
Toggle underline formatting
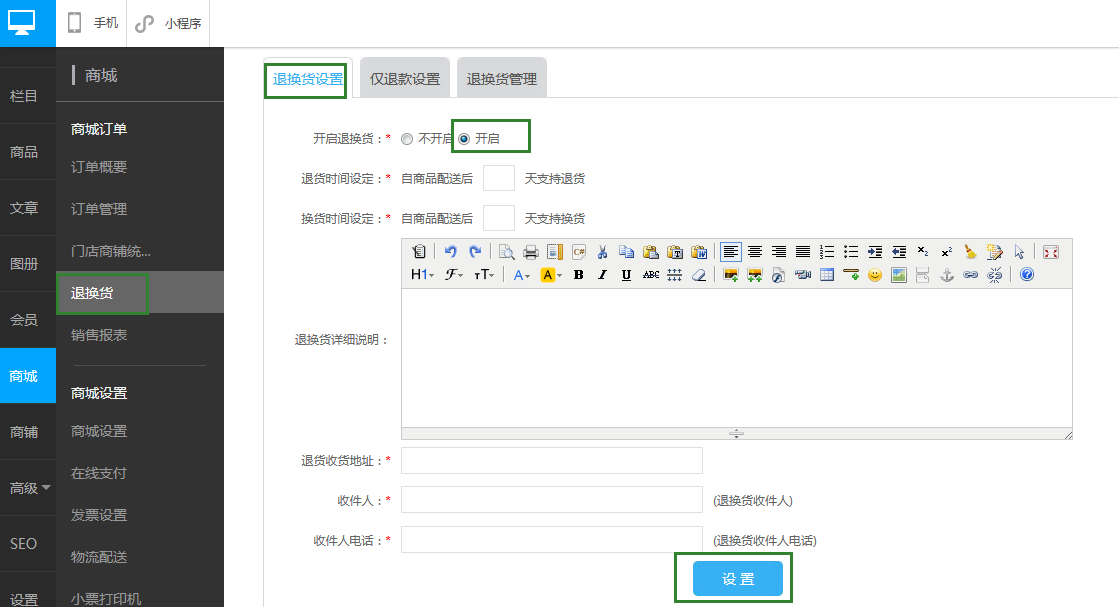626,275
